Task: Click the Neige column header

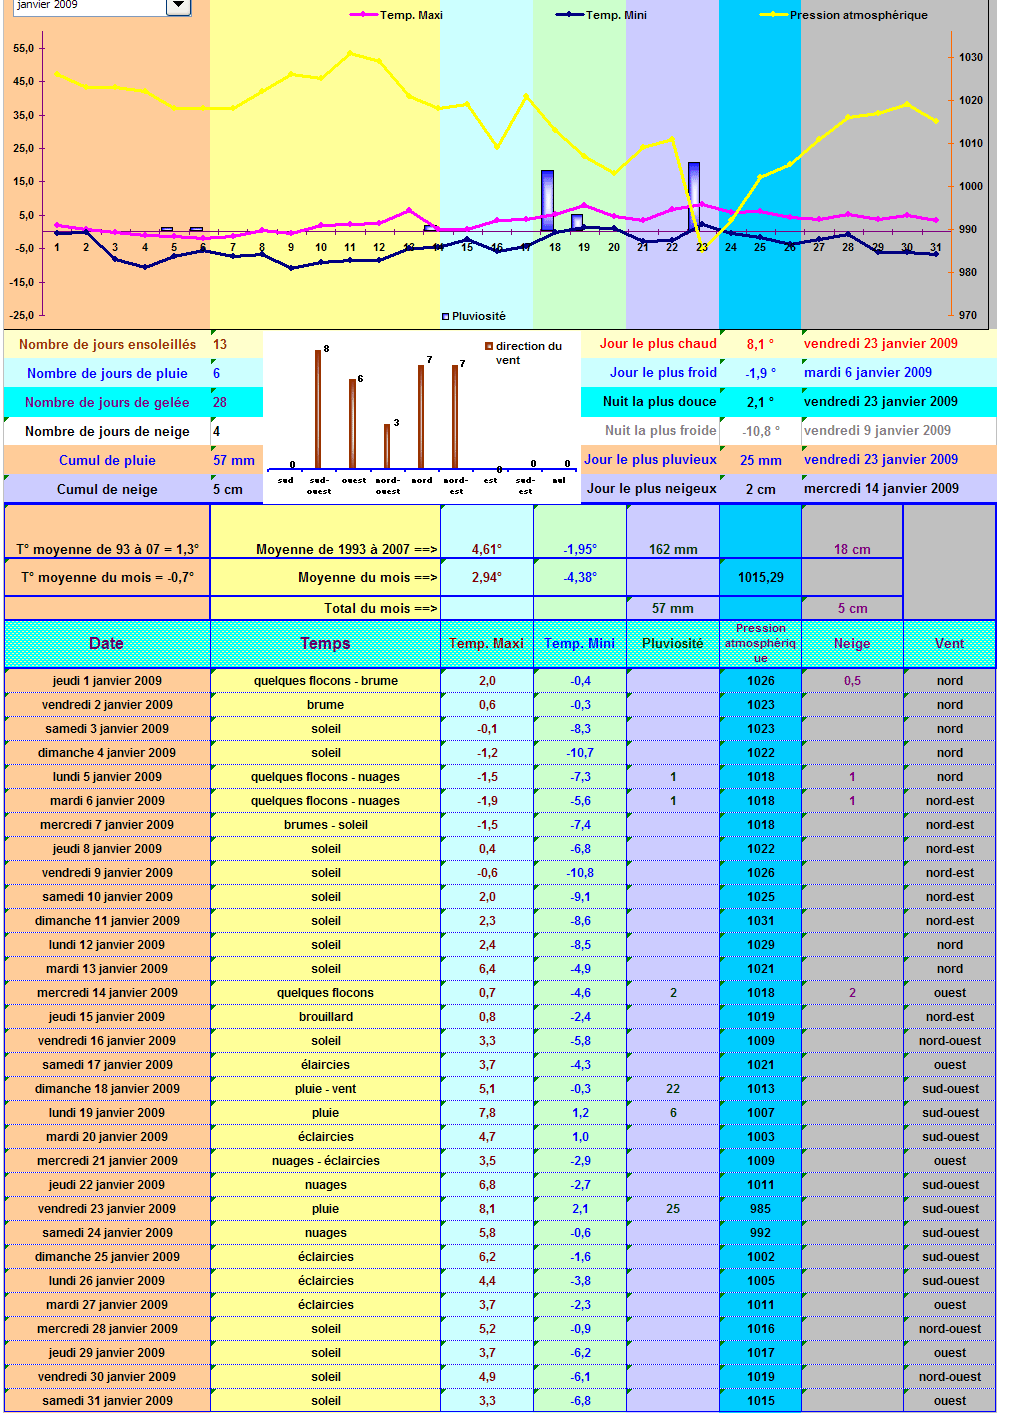Action: coord(852,643)
